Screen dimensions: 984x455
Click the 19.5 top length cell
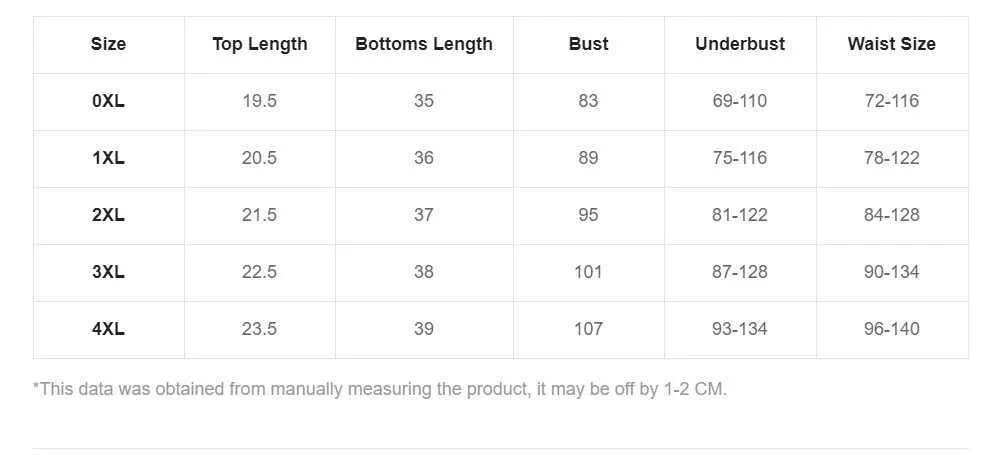[x=260, y=101]
